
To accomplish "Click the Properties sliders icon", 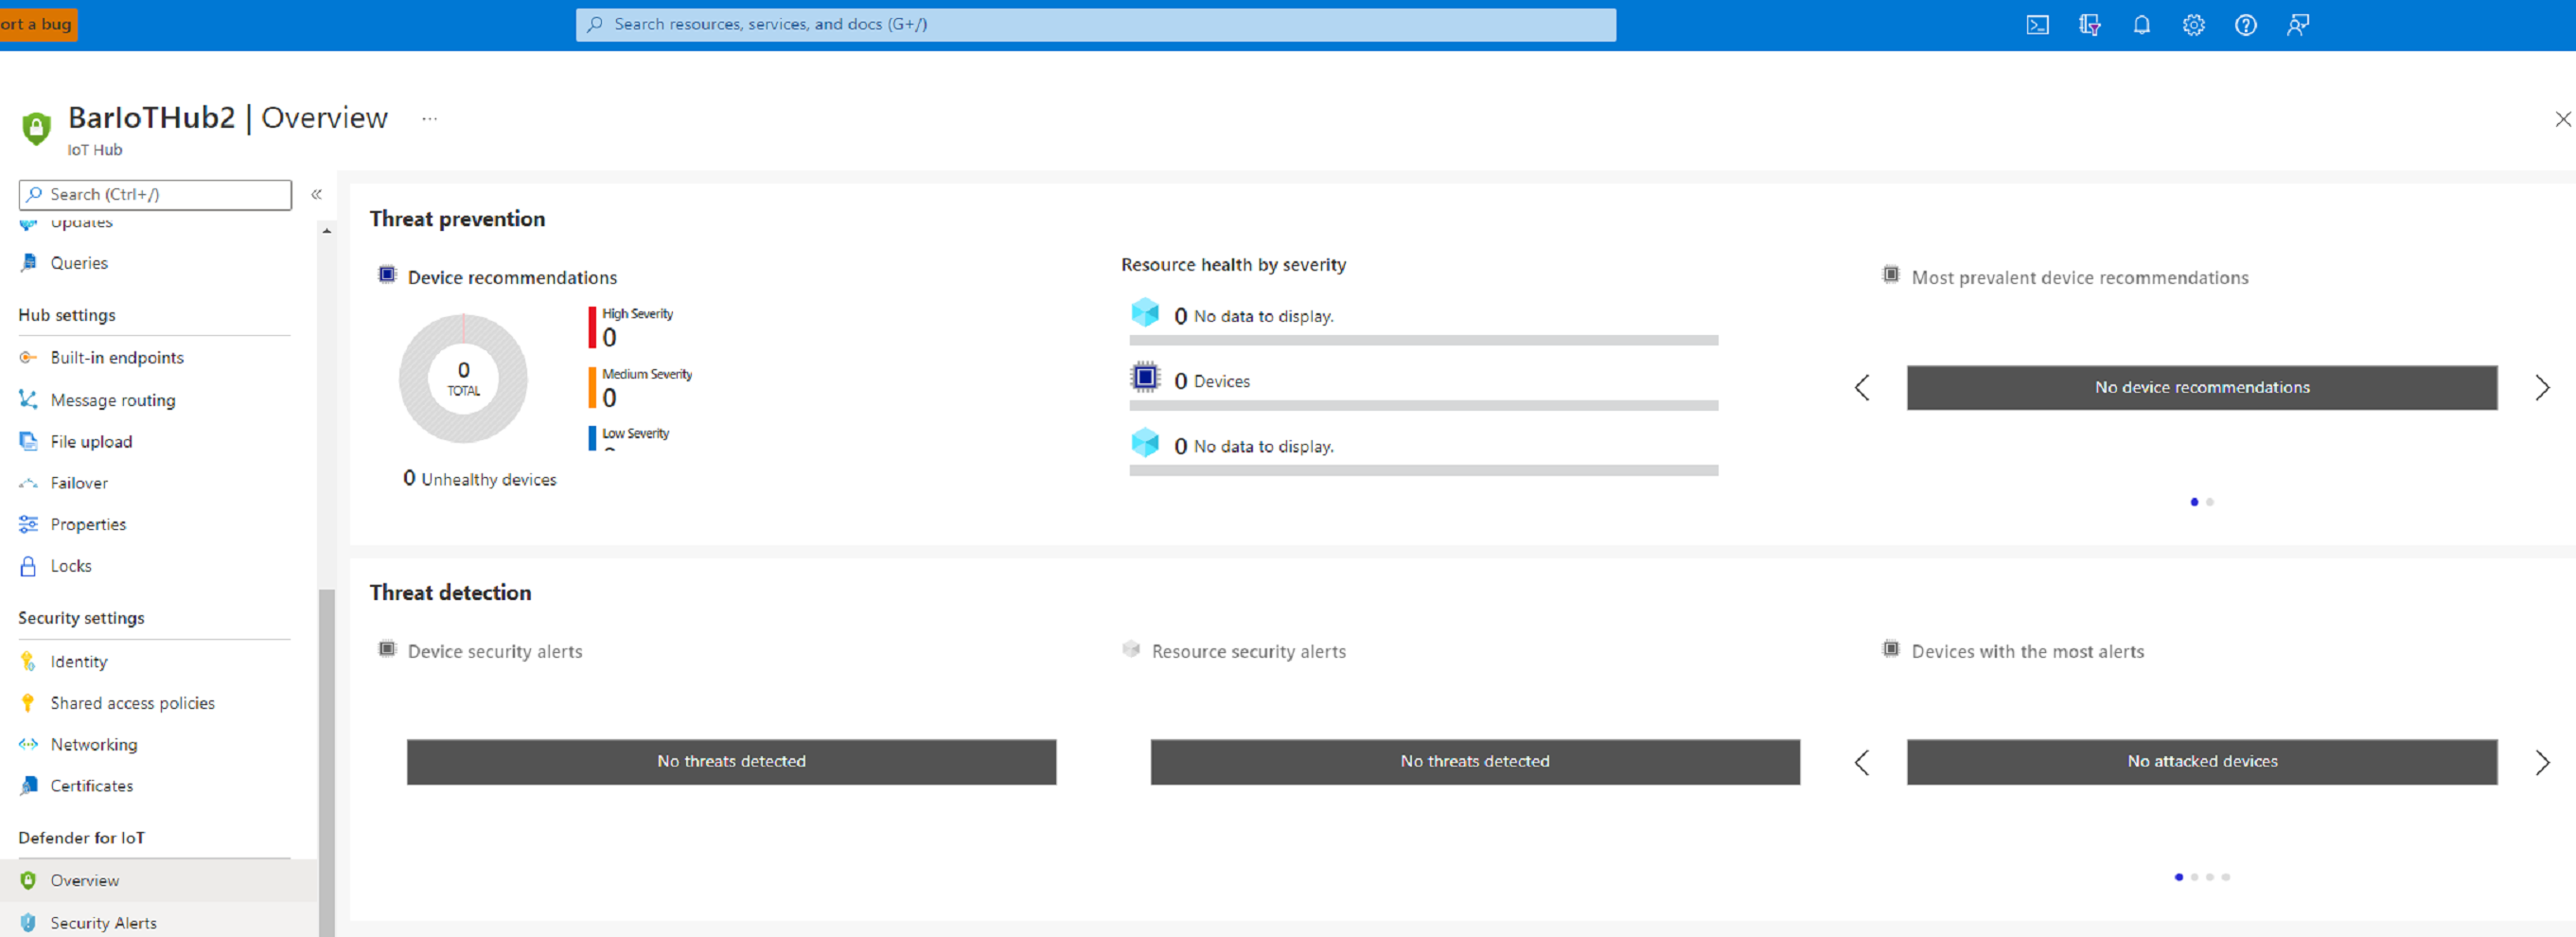I will click(29, 524).
